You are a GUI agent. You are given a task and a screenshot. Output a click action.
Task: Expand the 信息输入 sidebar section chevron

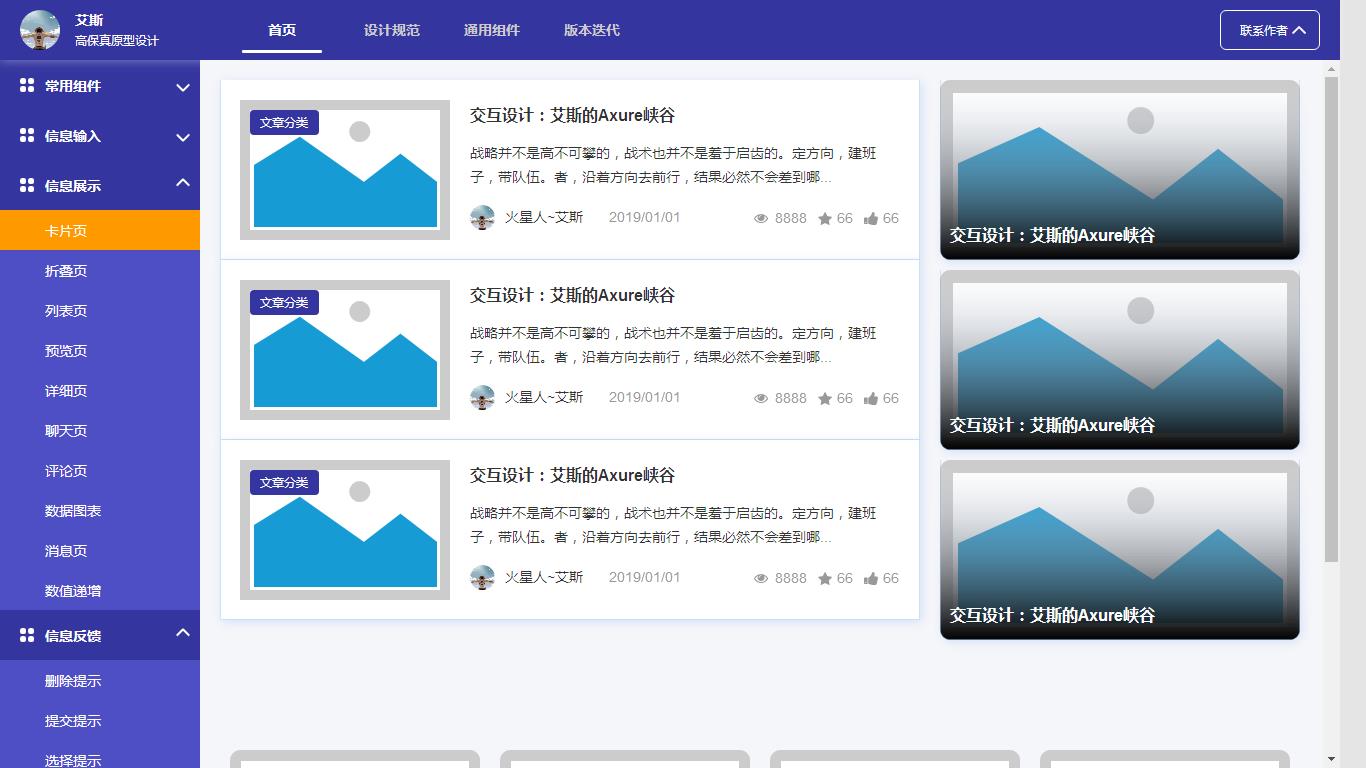[x=183, y=137]
